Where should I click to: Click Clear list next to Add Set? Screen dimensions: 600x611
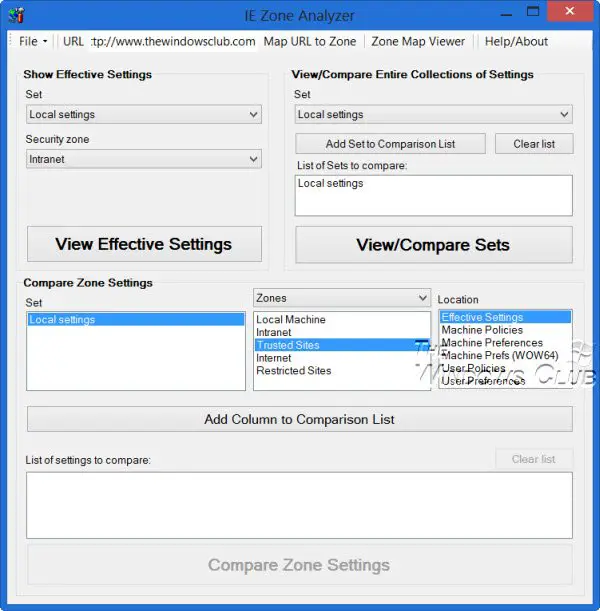point(534,144)
